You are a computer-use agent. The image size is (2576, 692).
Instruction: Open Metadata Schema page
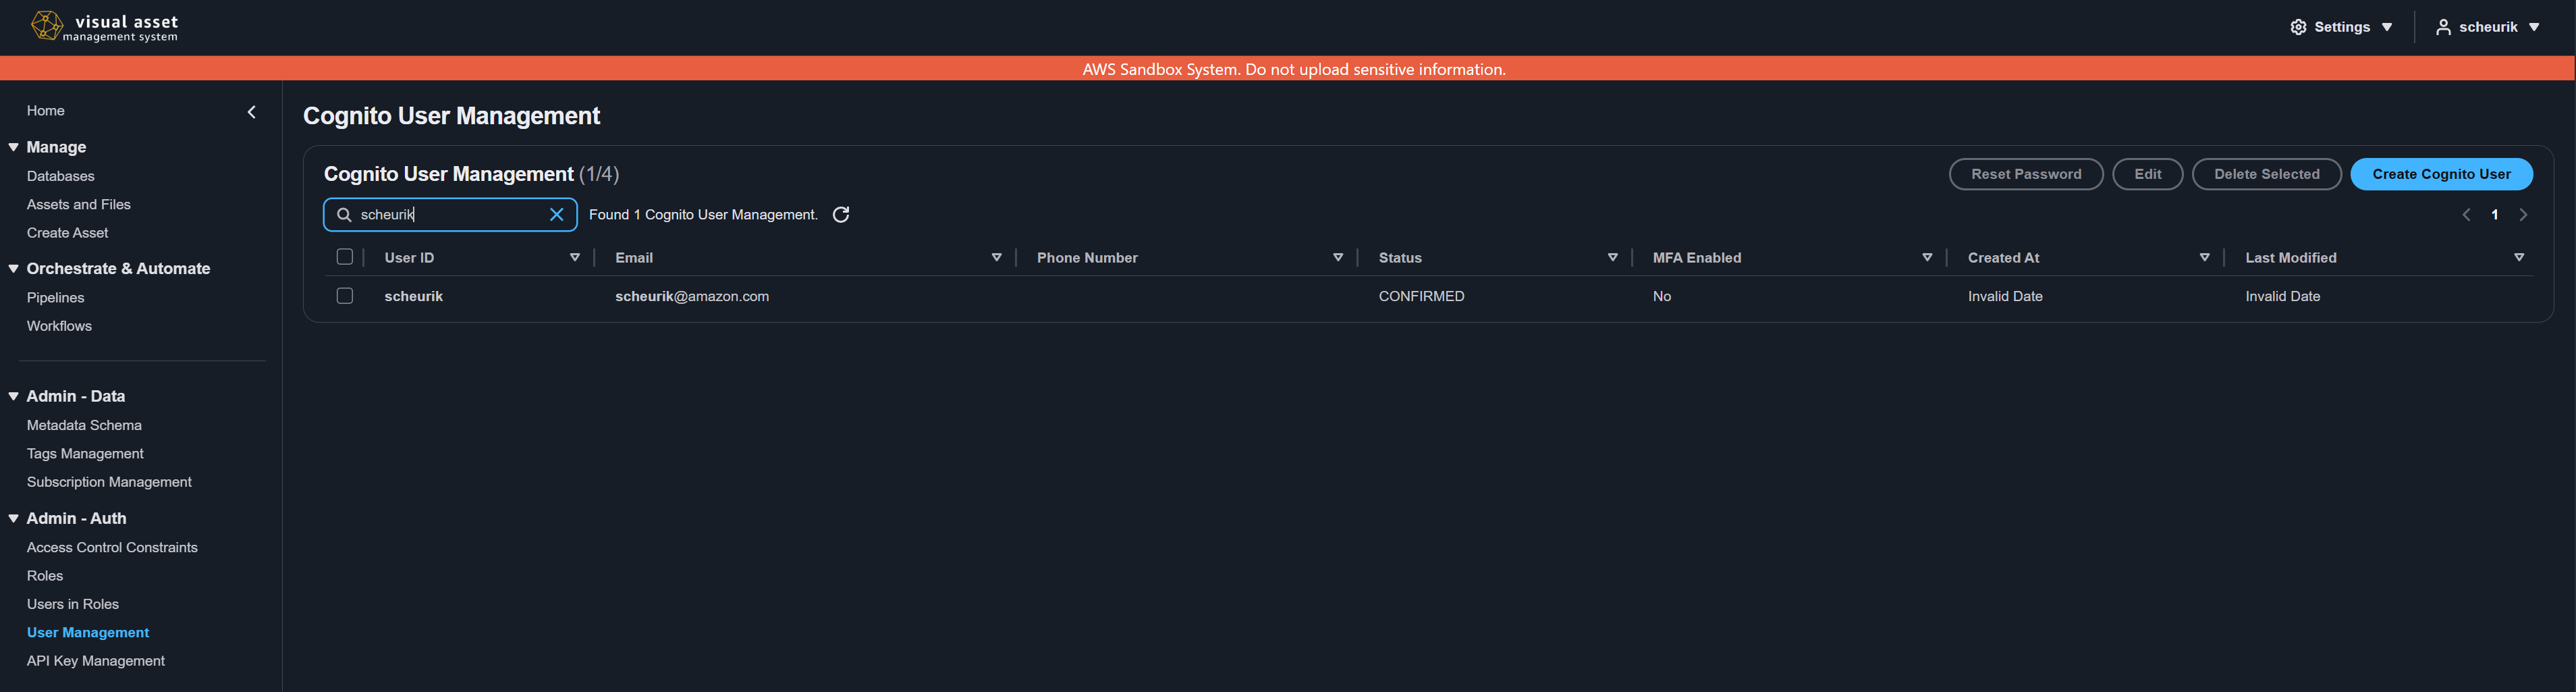[x=84, y=425]
